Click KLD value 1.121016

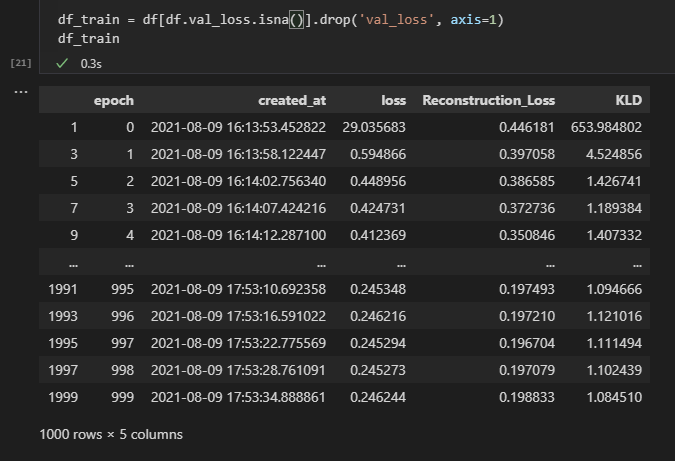point(614,316)
